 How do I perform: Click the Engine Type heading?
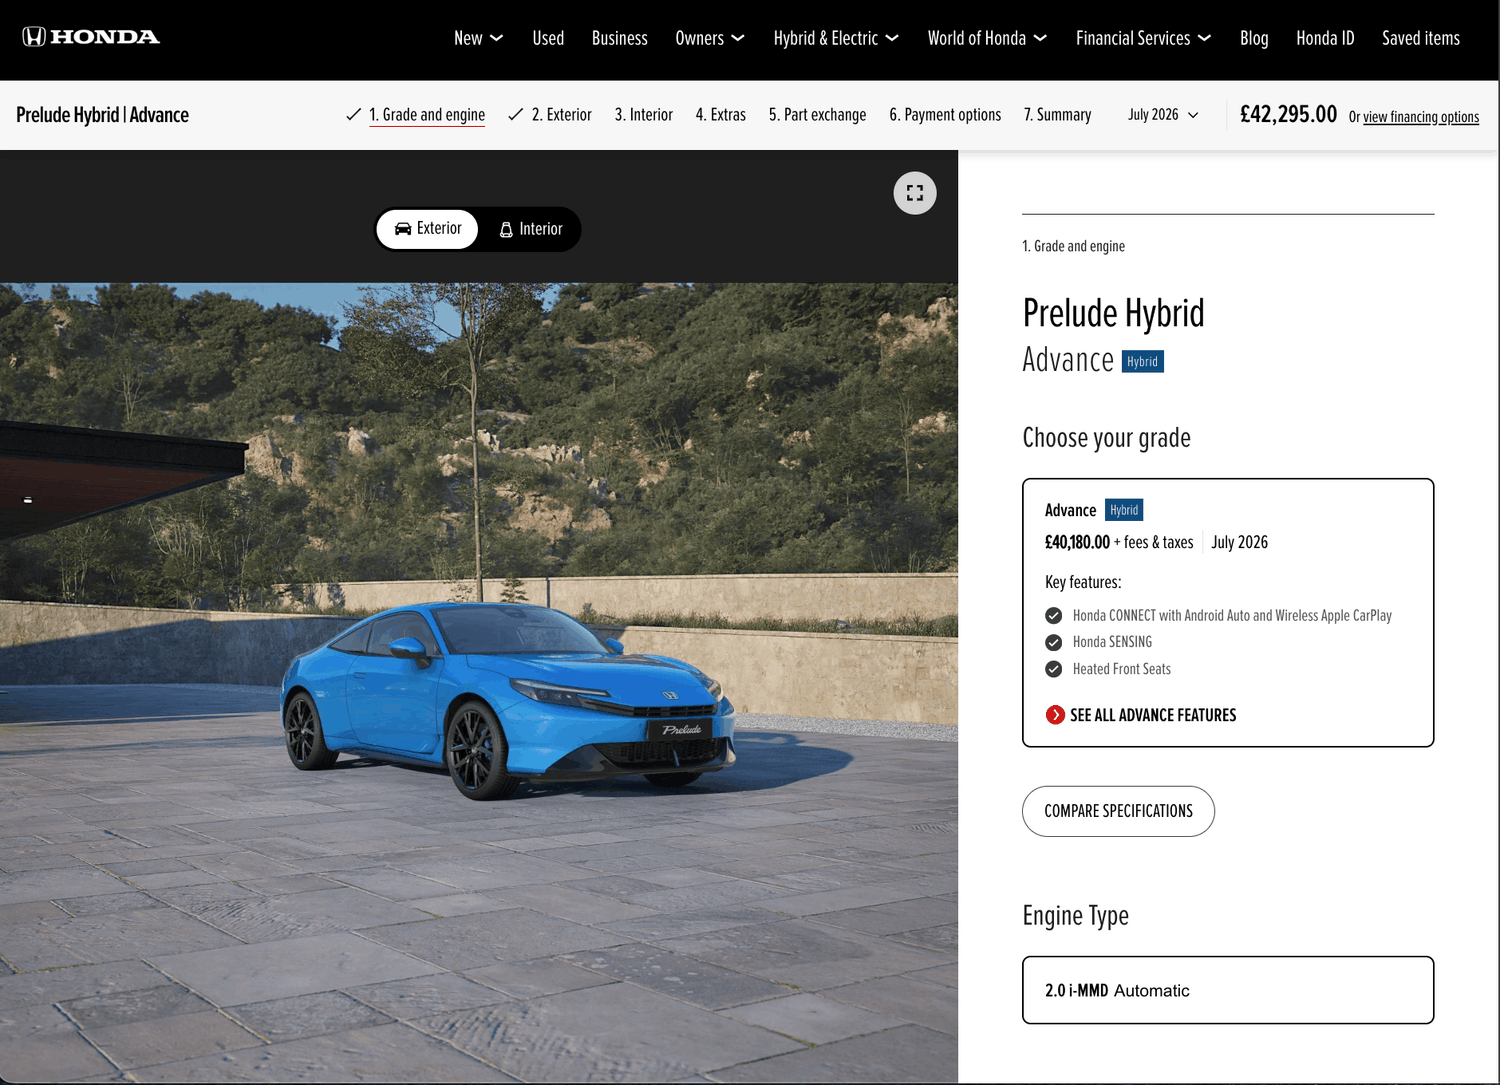(x=1075, y=916)
